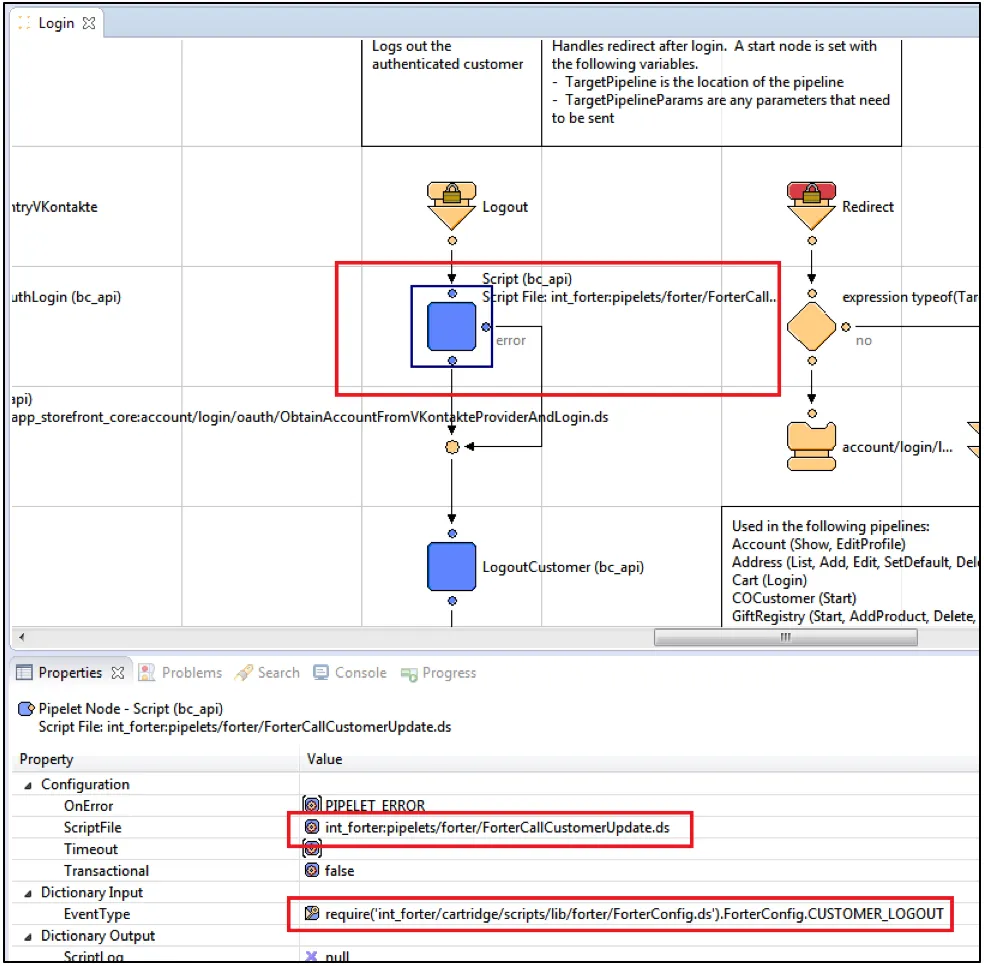Switch to the Login editor tab
Viewport: 984px width, 966px height.
[x=56, y=23]
